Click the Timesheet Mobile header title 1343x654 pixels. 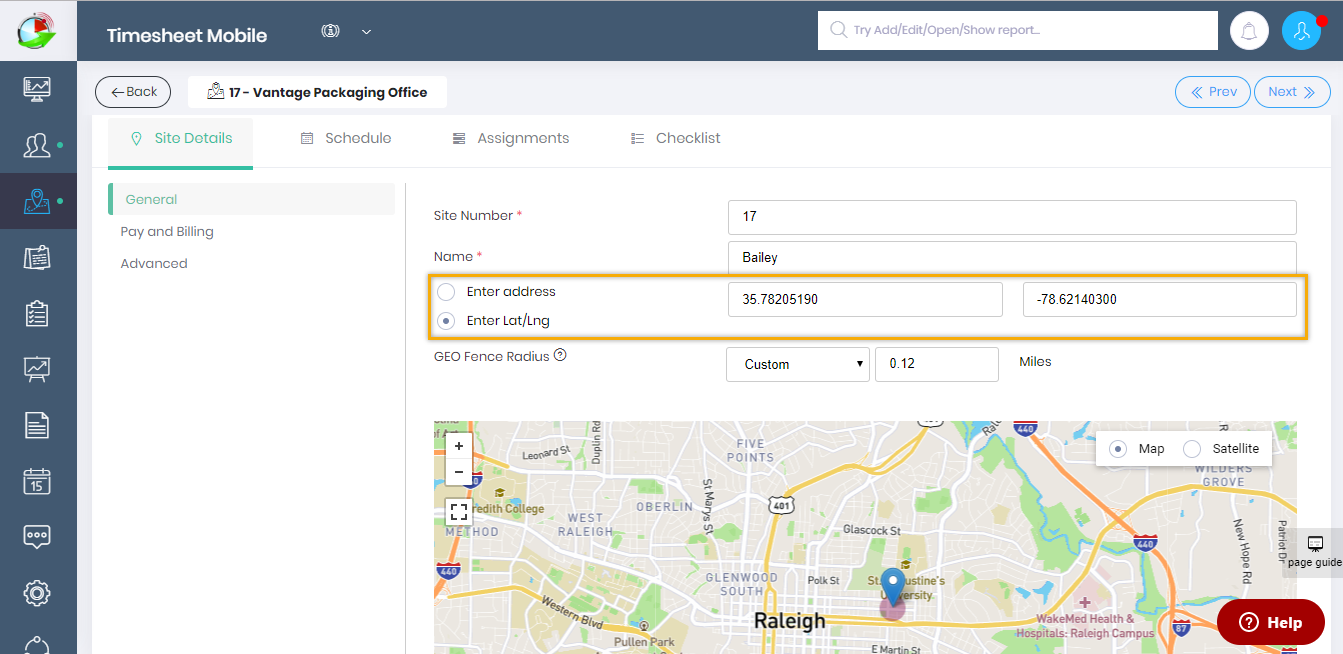click(187, 36)
